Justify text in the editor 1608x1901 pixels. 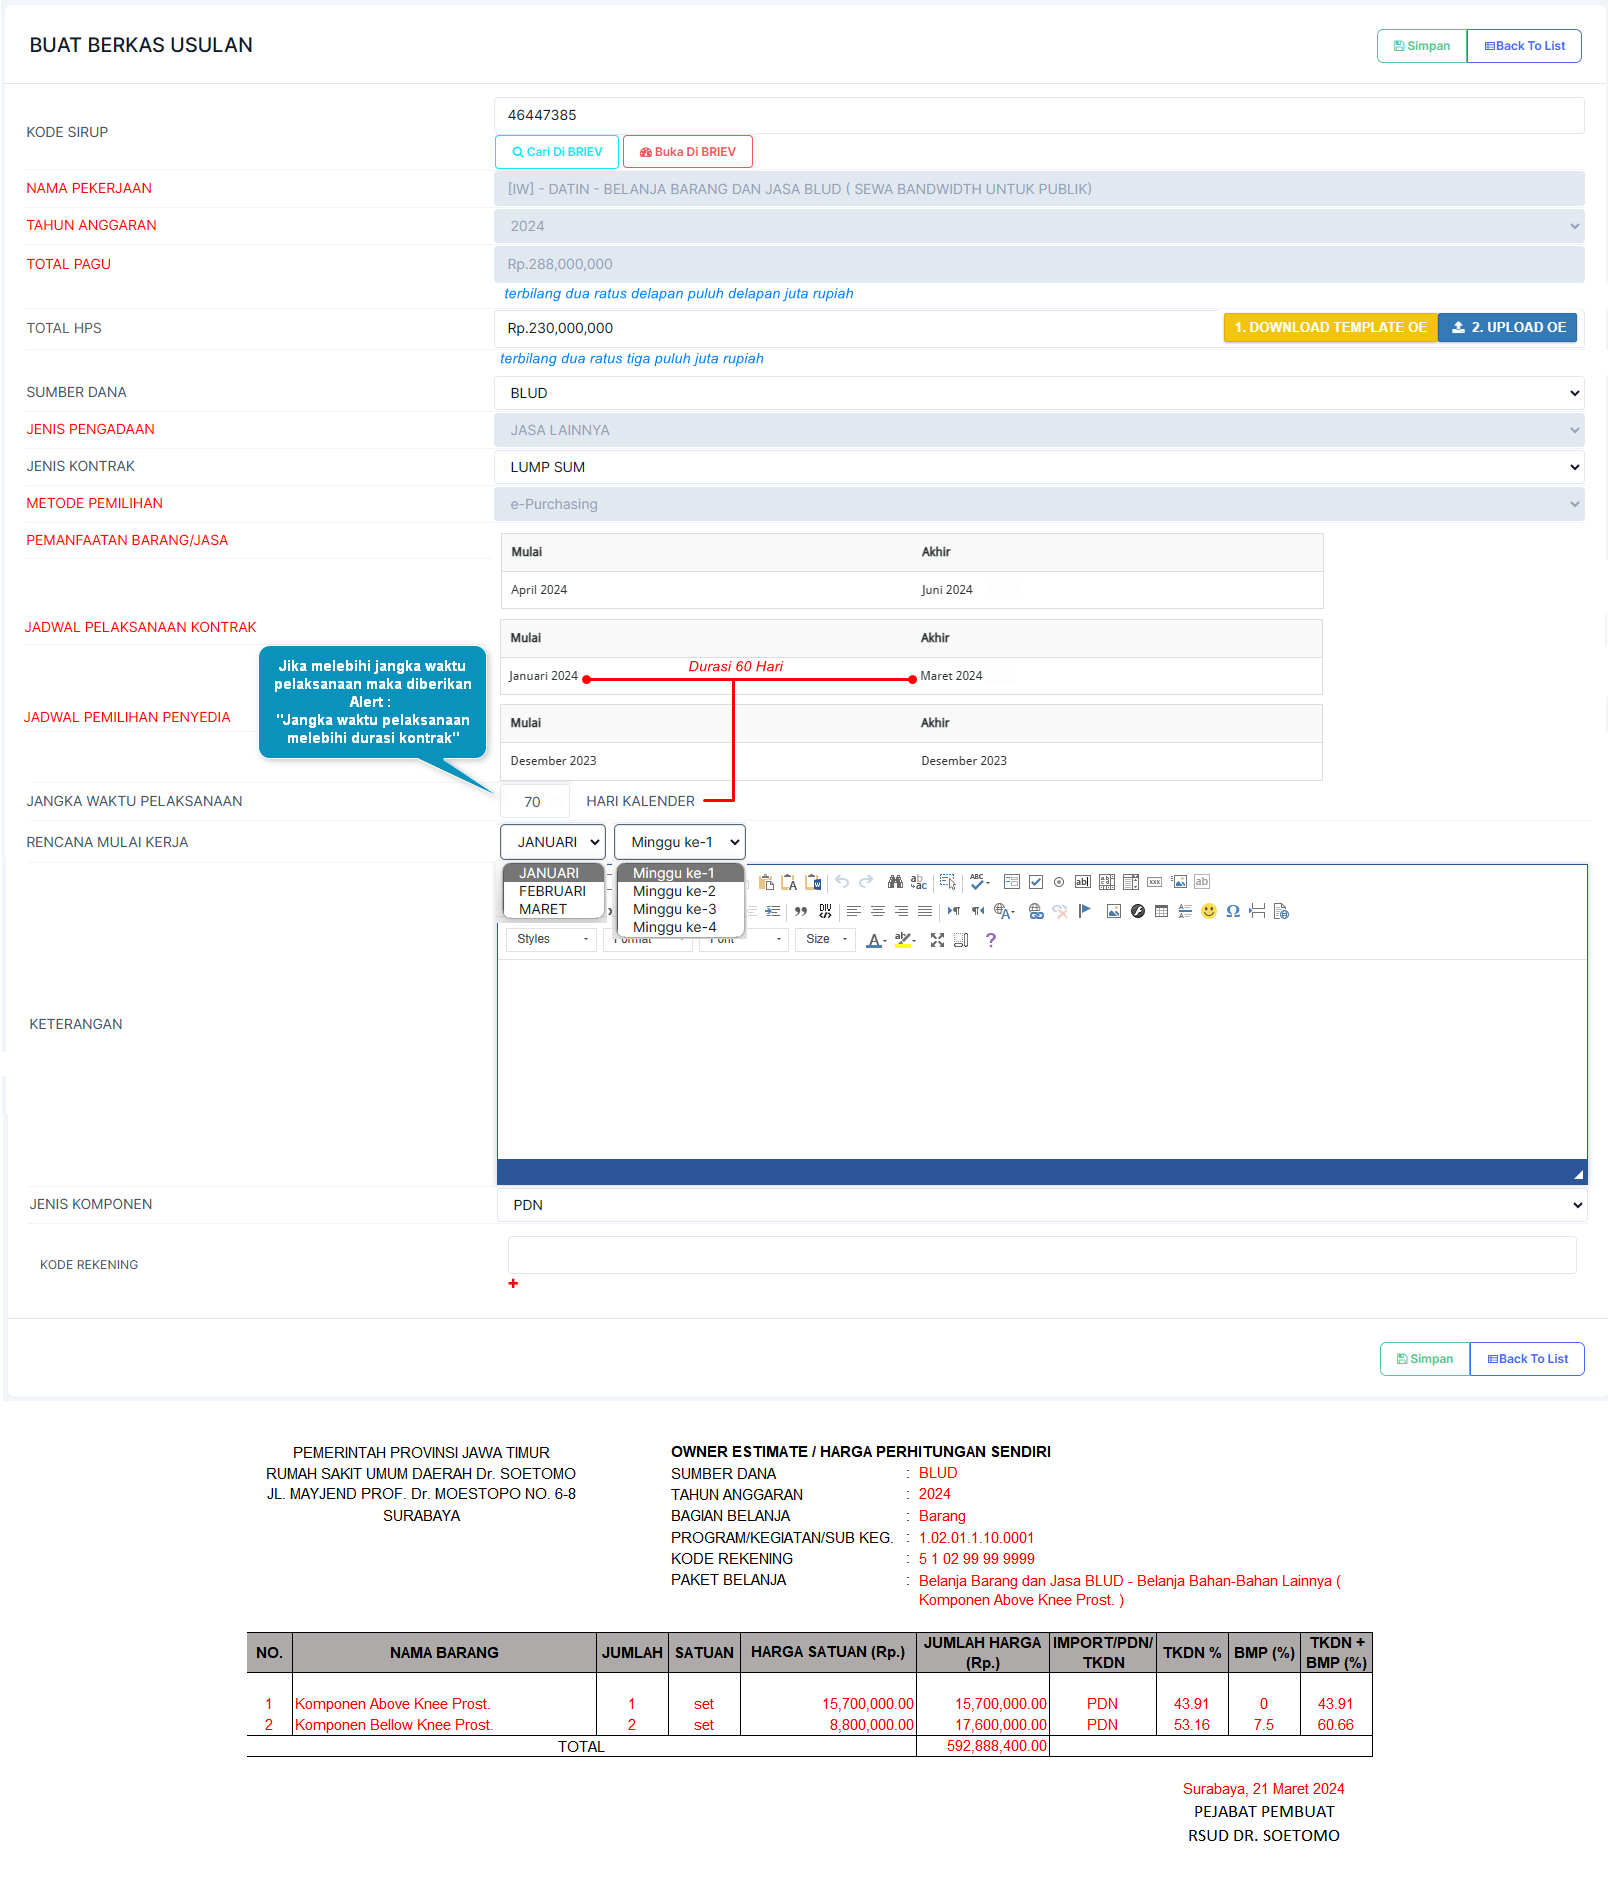tap(925, 911)
